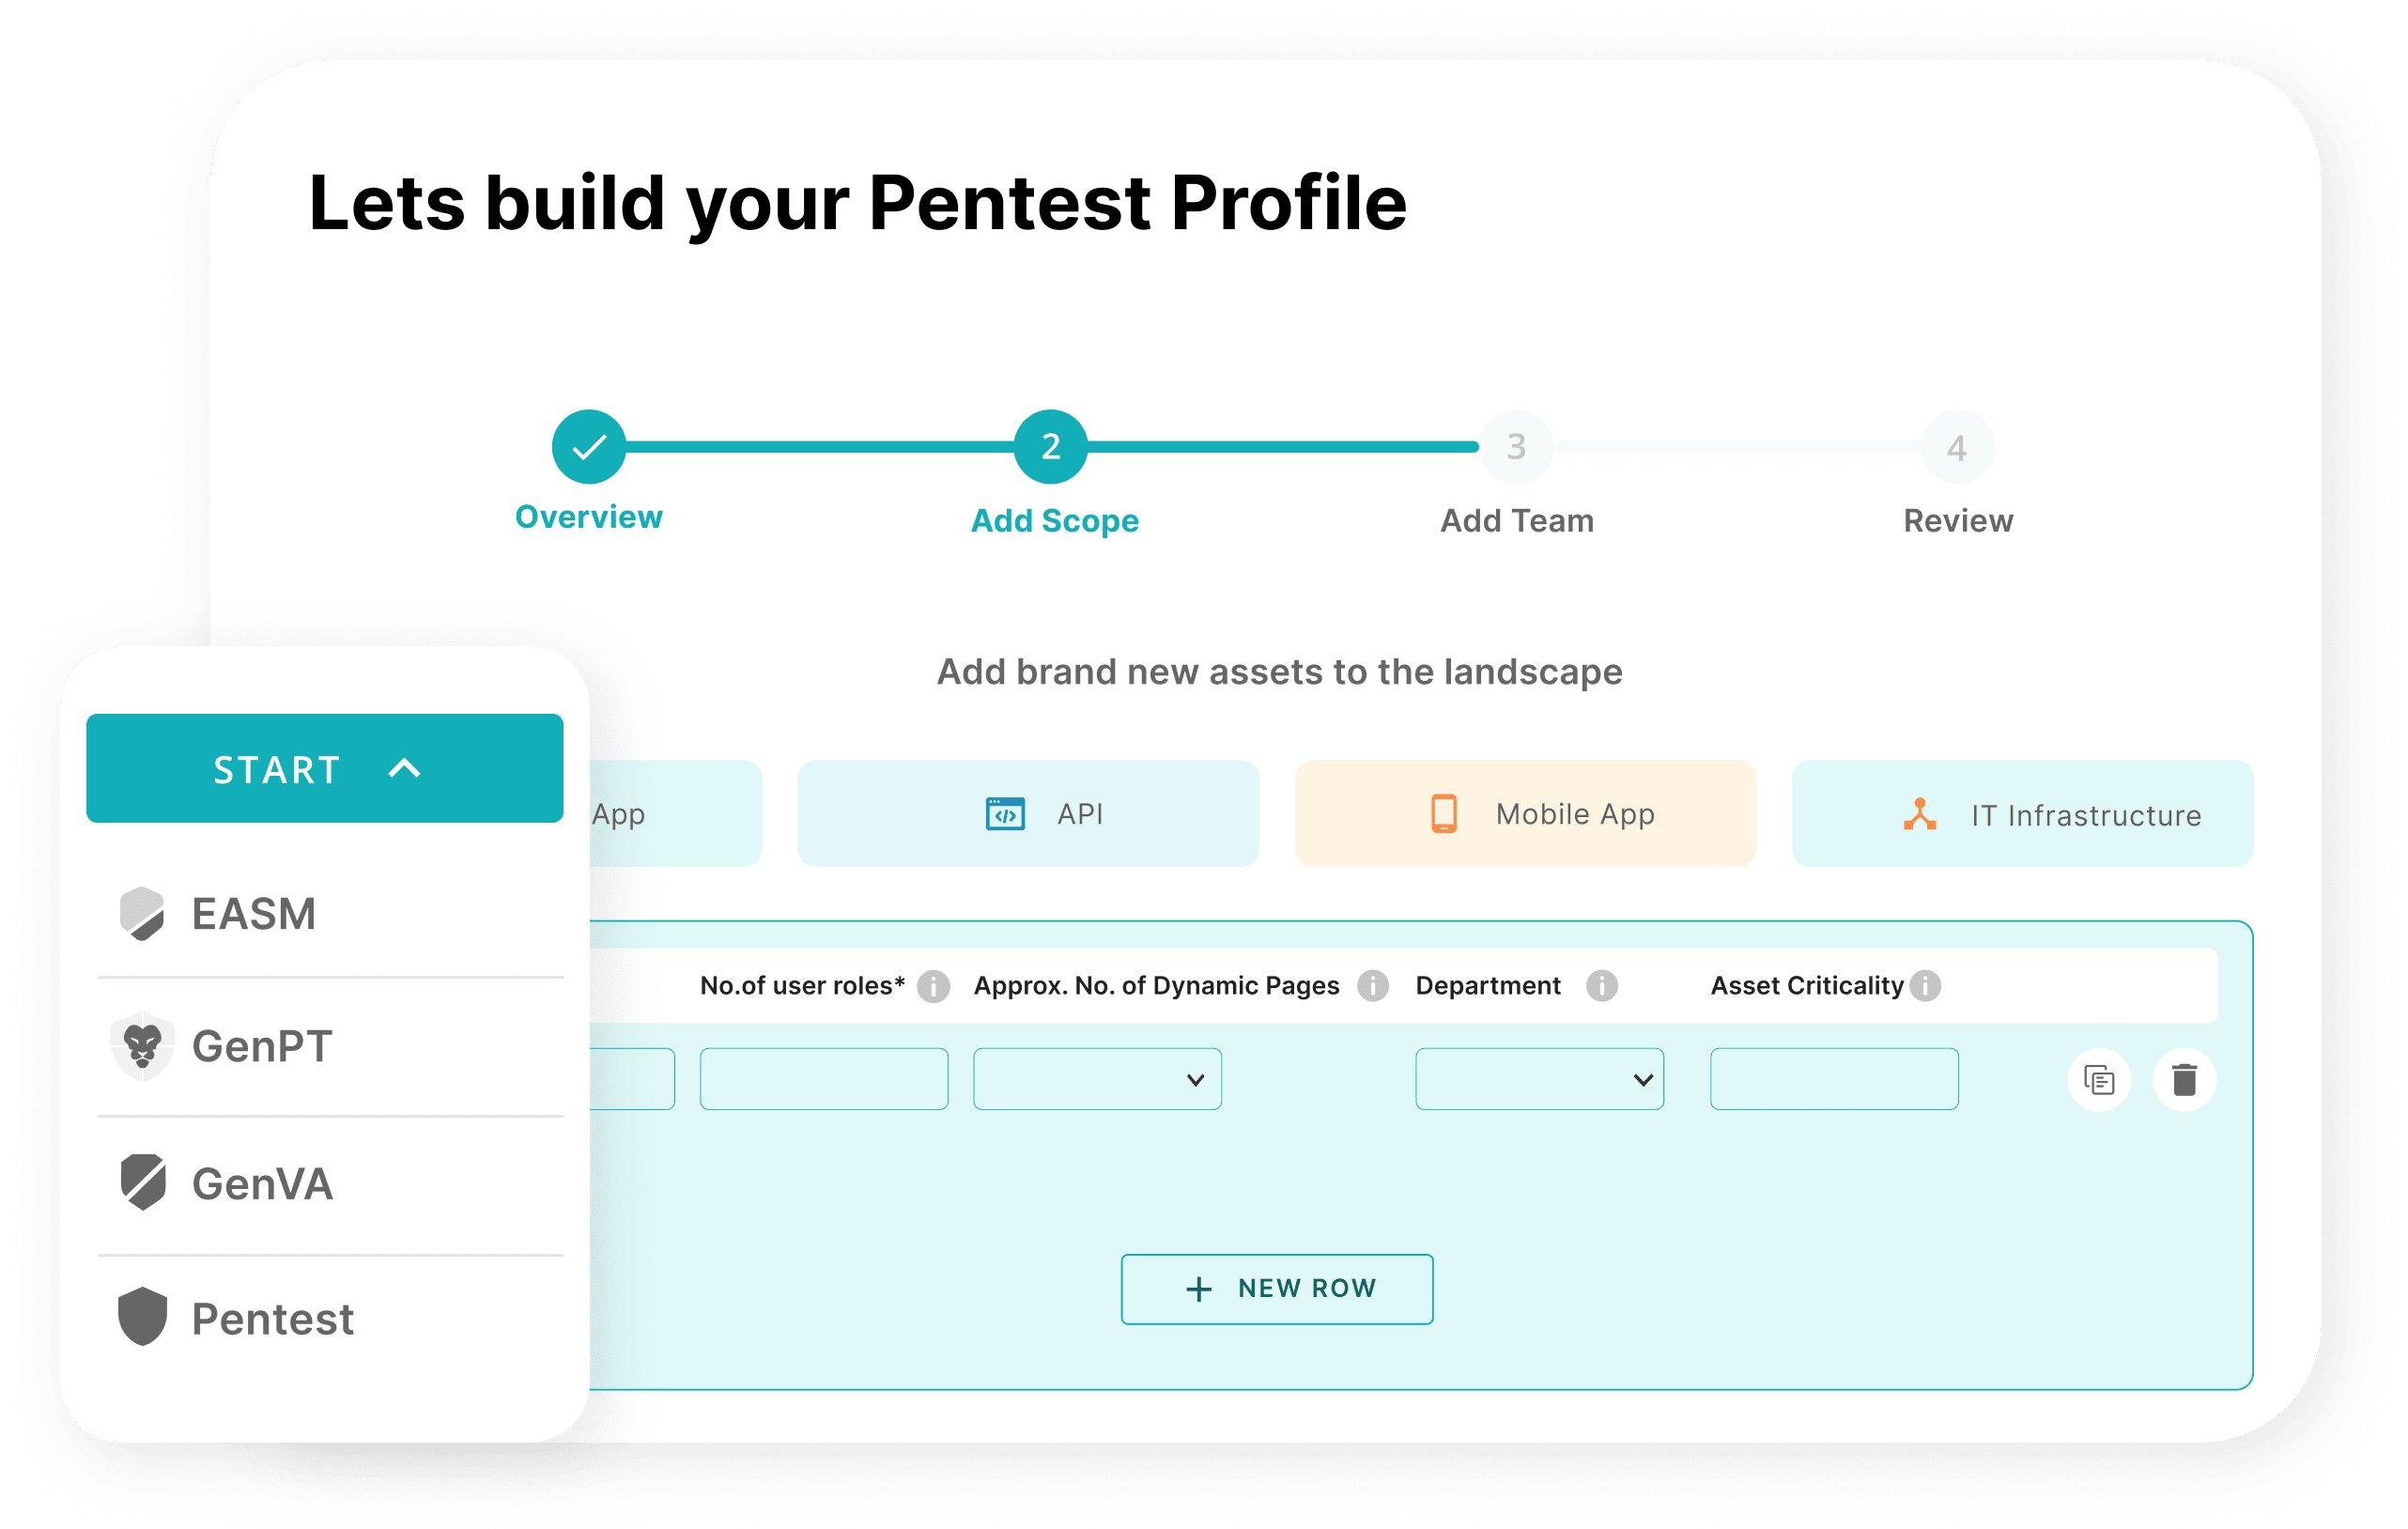
Task: Click the EASM shield icon
Action: (x=142, y=913)
